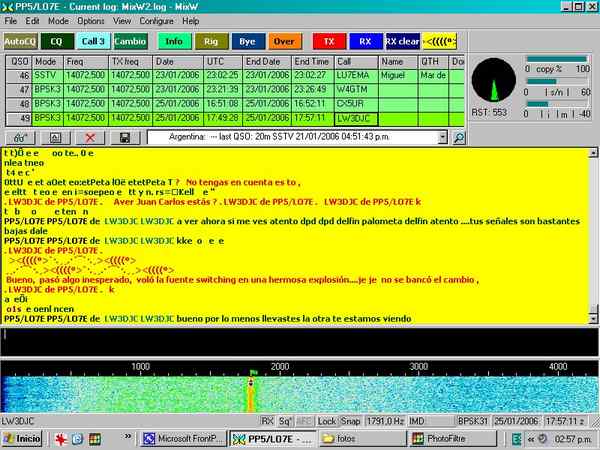Select log row with call CX5UR
The image size is (600, 450).
click(x=235, y=104)
